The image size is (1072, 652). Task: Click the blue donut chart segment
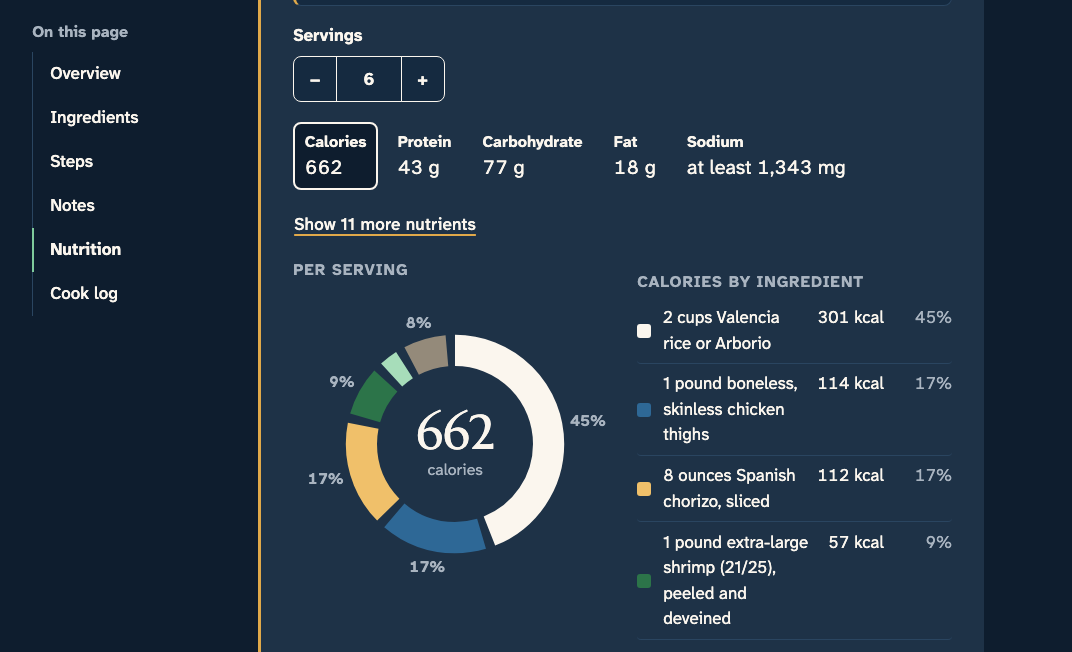tap(436, 534)
